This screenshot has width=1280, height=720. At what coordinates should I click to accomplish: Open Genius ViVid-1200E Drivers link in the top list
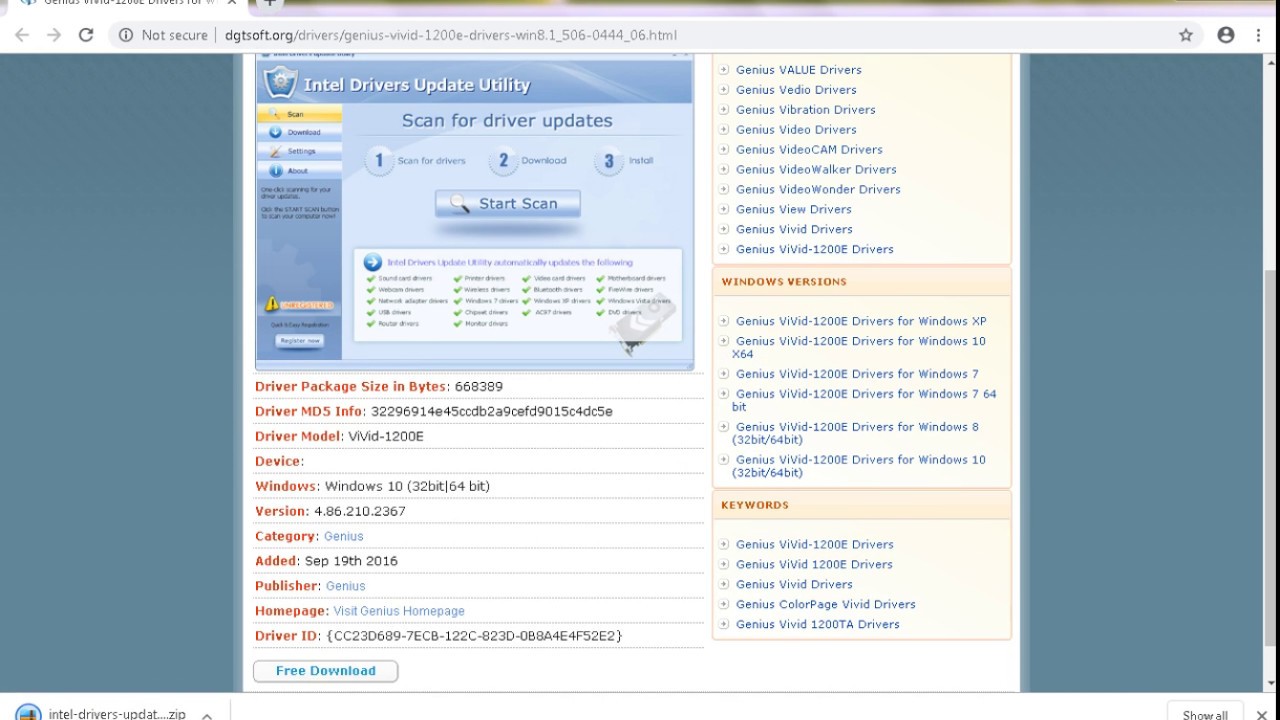pos(815,250)
